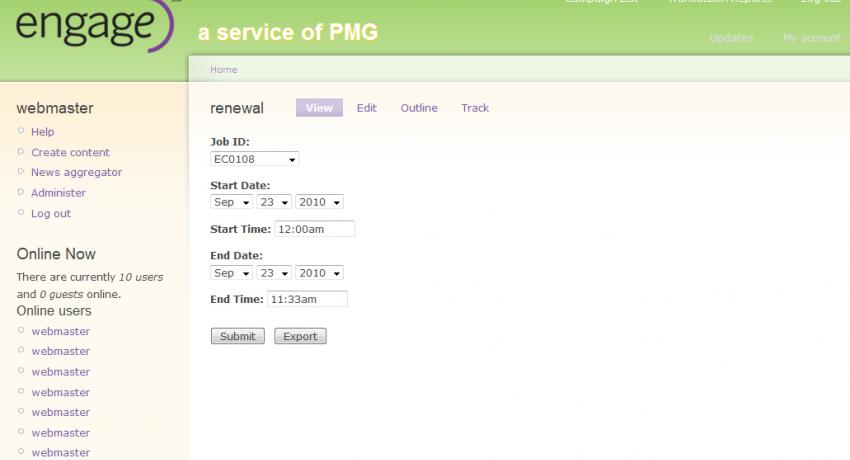Open the End Date month dropdown

click(x=231, y=273)
